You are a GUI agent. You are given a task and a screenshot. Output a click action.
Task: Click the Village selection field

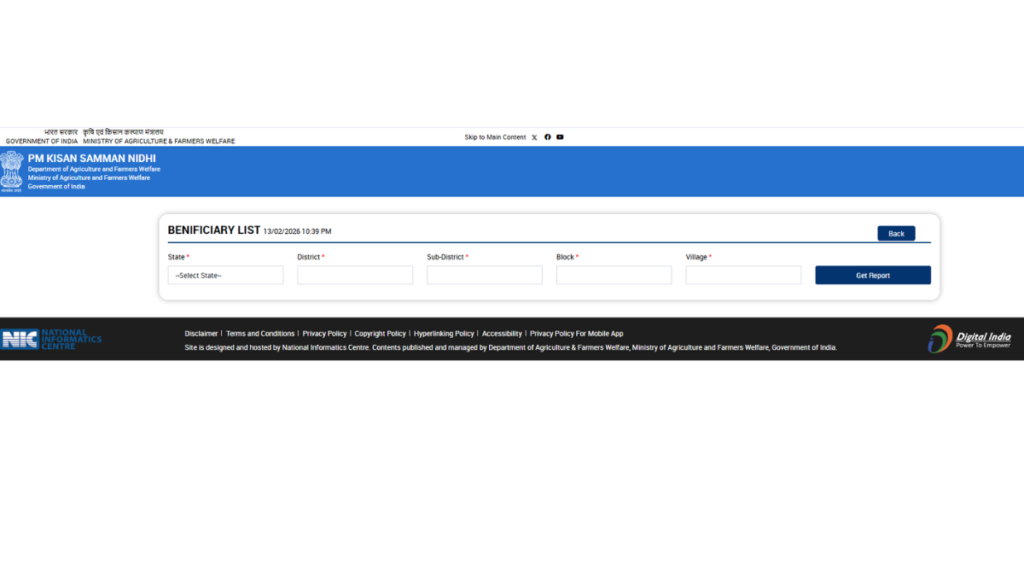tap(743, 275)
